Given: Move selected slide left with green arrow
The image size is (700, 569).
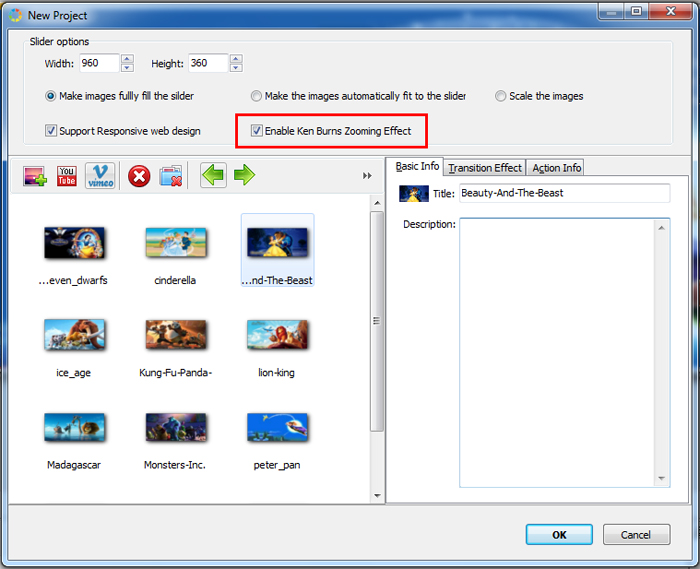Looking at the screenshot, I should point(213,175).
